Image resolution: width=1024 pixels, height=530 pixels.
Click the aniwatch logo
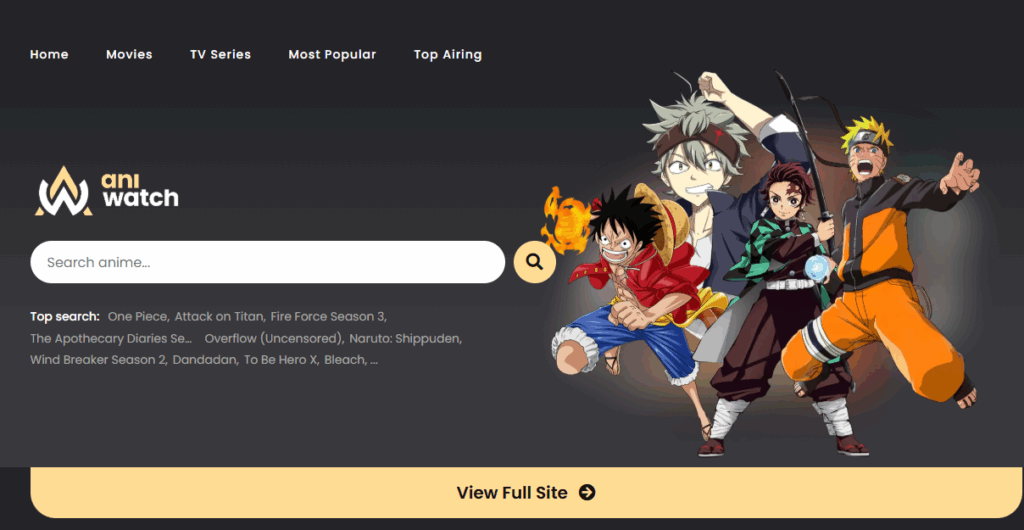point(106,191)
